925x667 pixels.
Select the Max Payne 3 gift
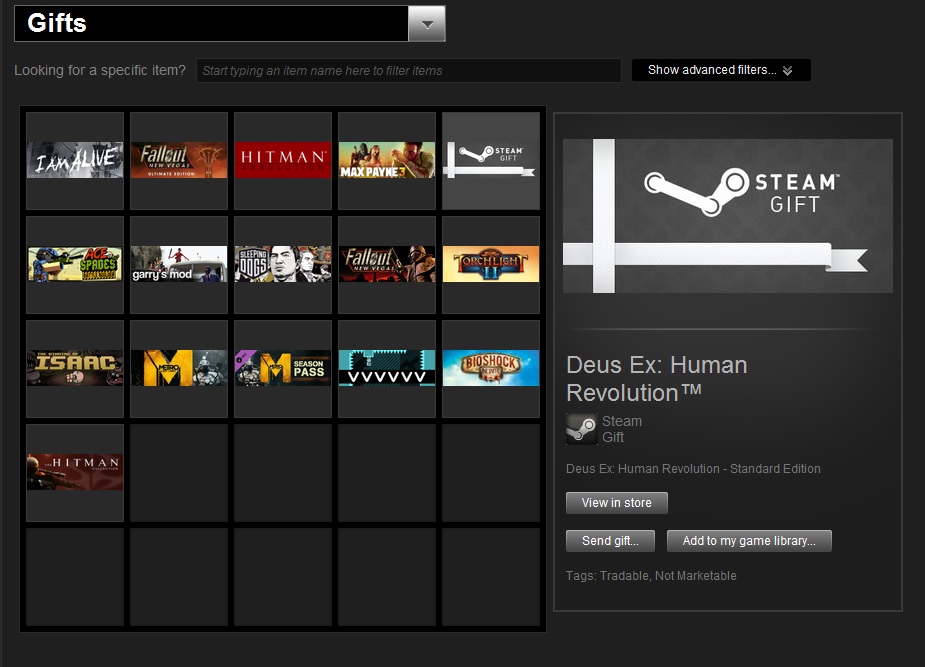click(387, 160)
